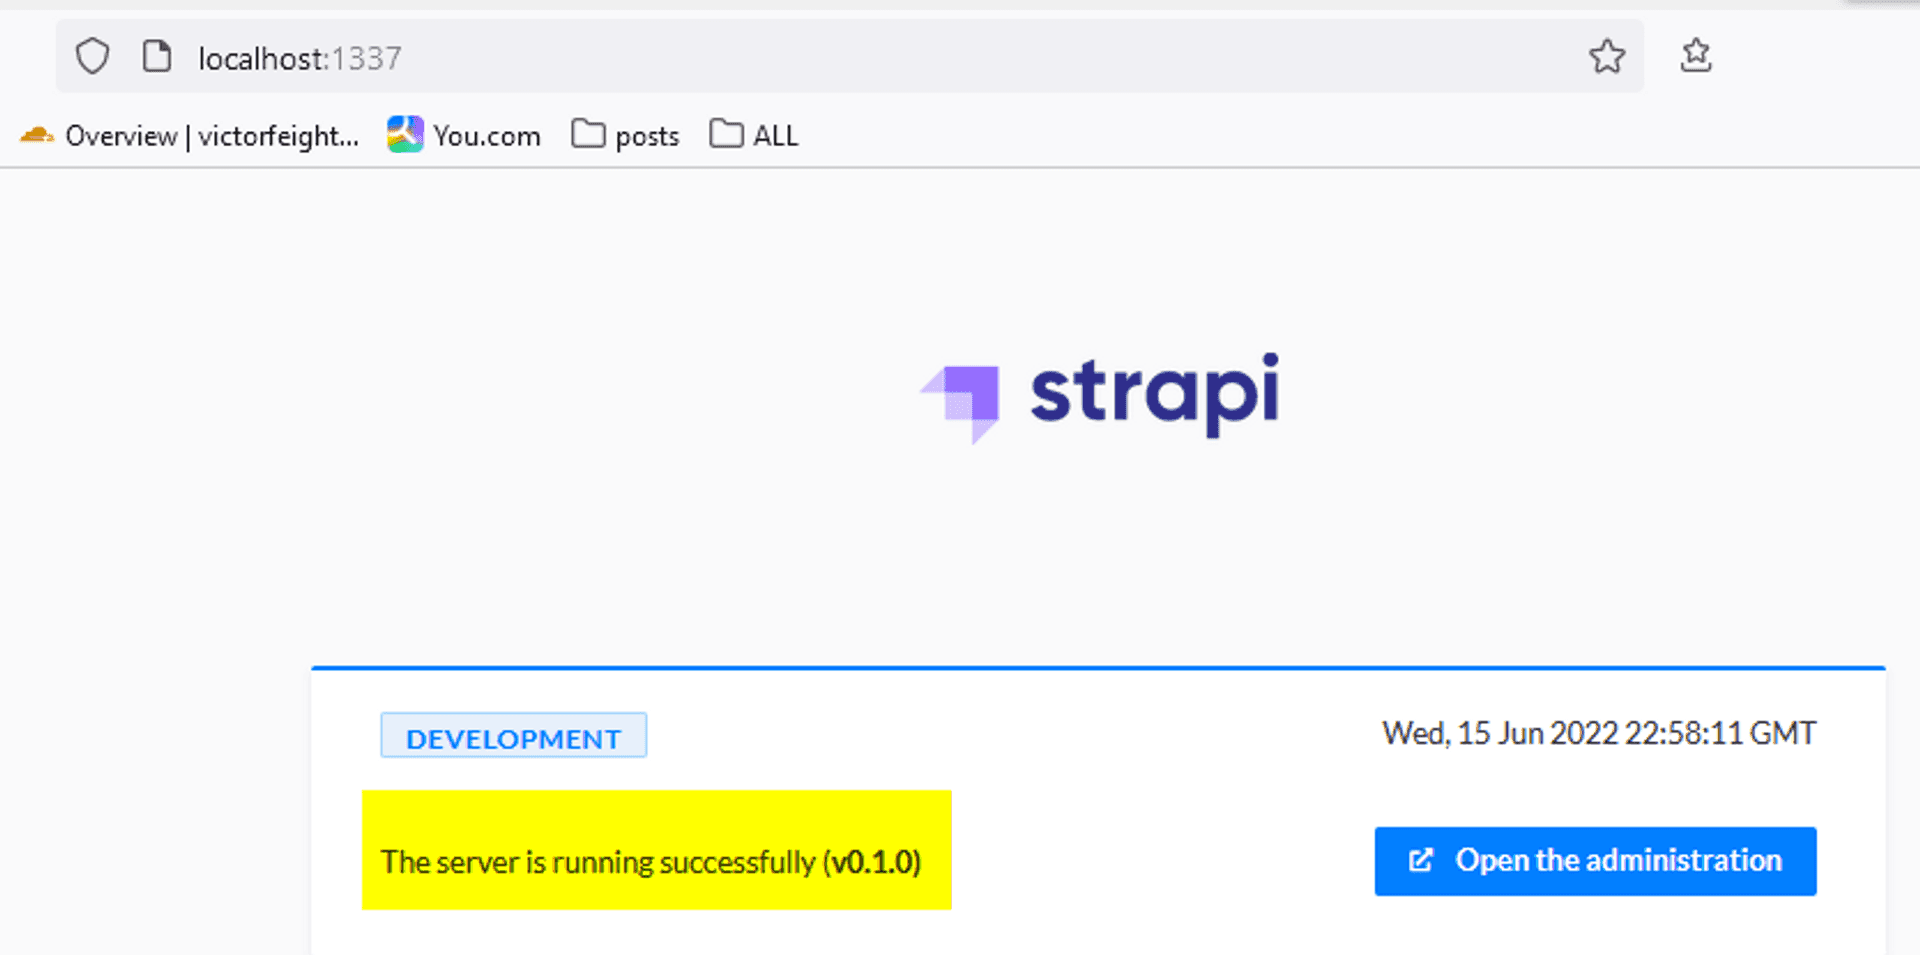Click the orange Cloudflare cloud bookmark icon
Viewport: 1920px width, 955px height.
click(x=37, y=135)
